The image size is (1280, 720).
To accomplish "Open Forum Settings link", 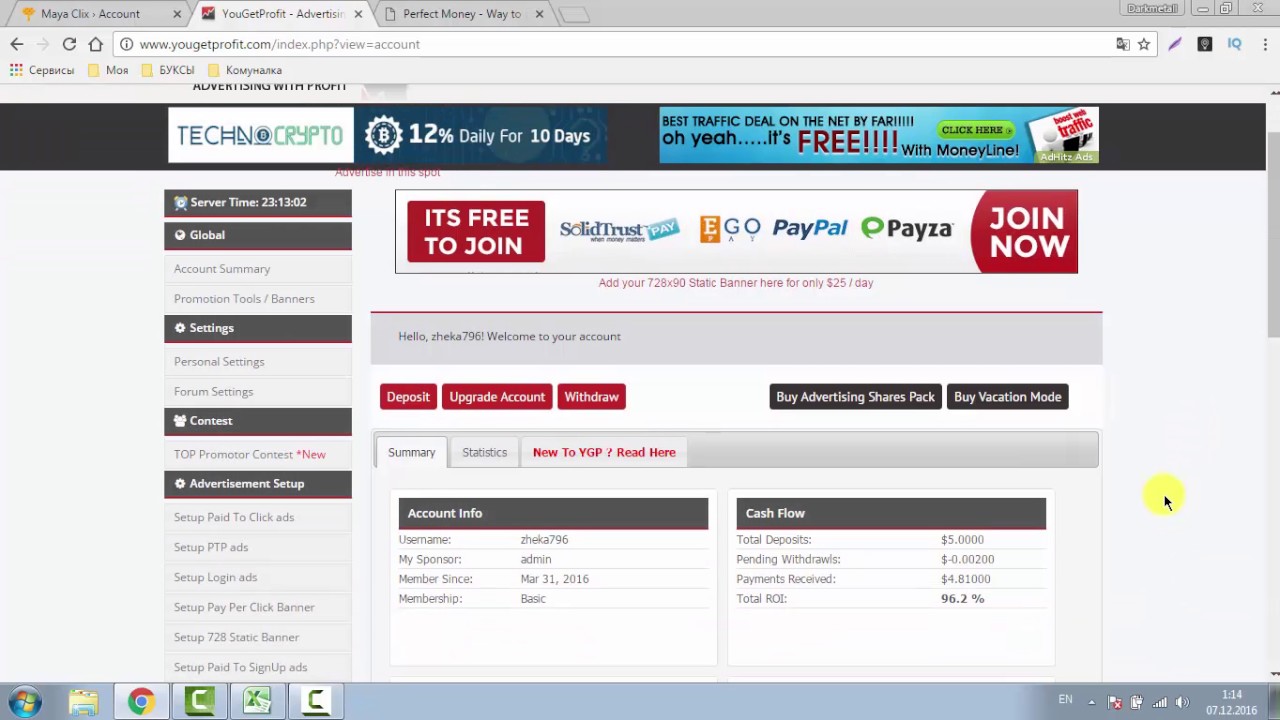I will click(x=213, y=392).
